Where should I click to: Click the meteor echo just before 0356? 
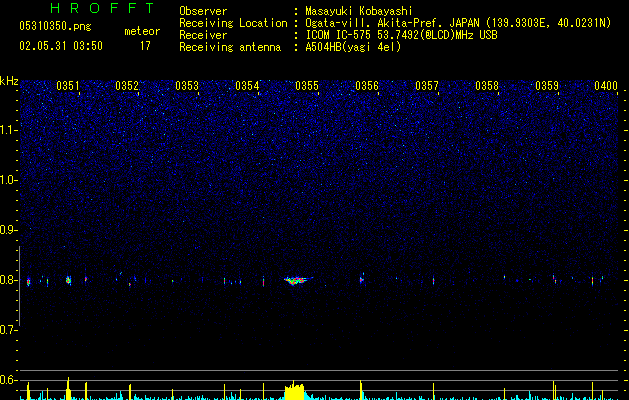361,280
